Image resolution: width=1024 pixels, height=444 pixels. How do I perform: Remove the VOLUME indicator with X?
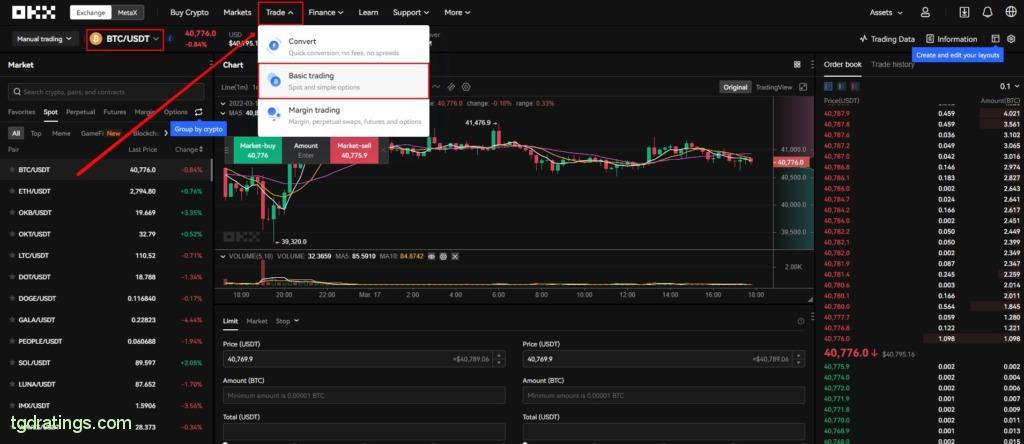coord(455,257)
